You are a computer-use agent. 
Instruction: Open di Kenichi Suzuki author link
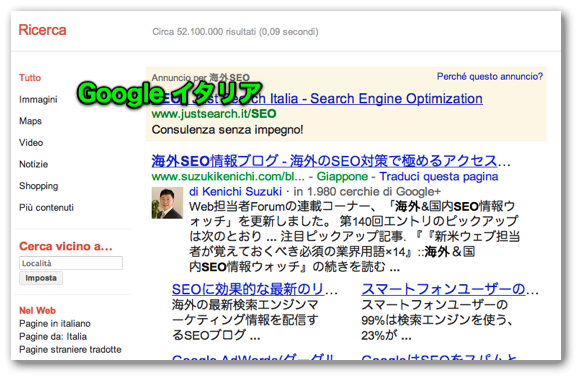tap(235, 192)
